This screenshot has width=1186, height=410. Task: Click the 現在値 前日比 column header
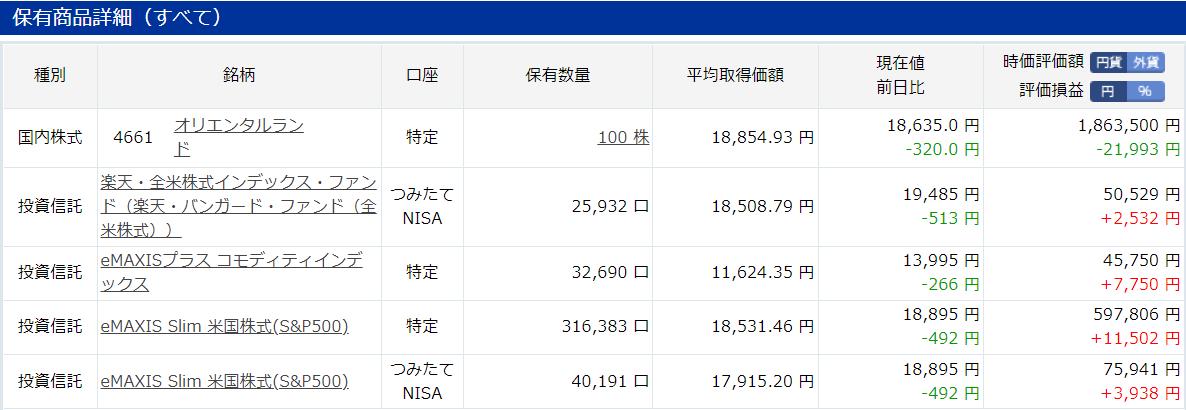click(900, 76)
